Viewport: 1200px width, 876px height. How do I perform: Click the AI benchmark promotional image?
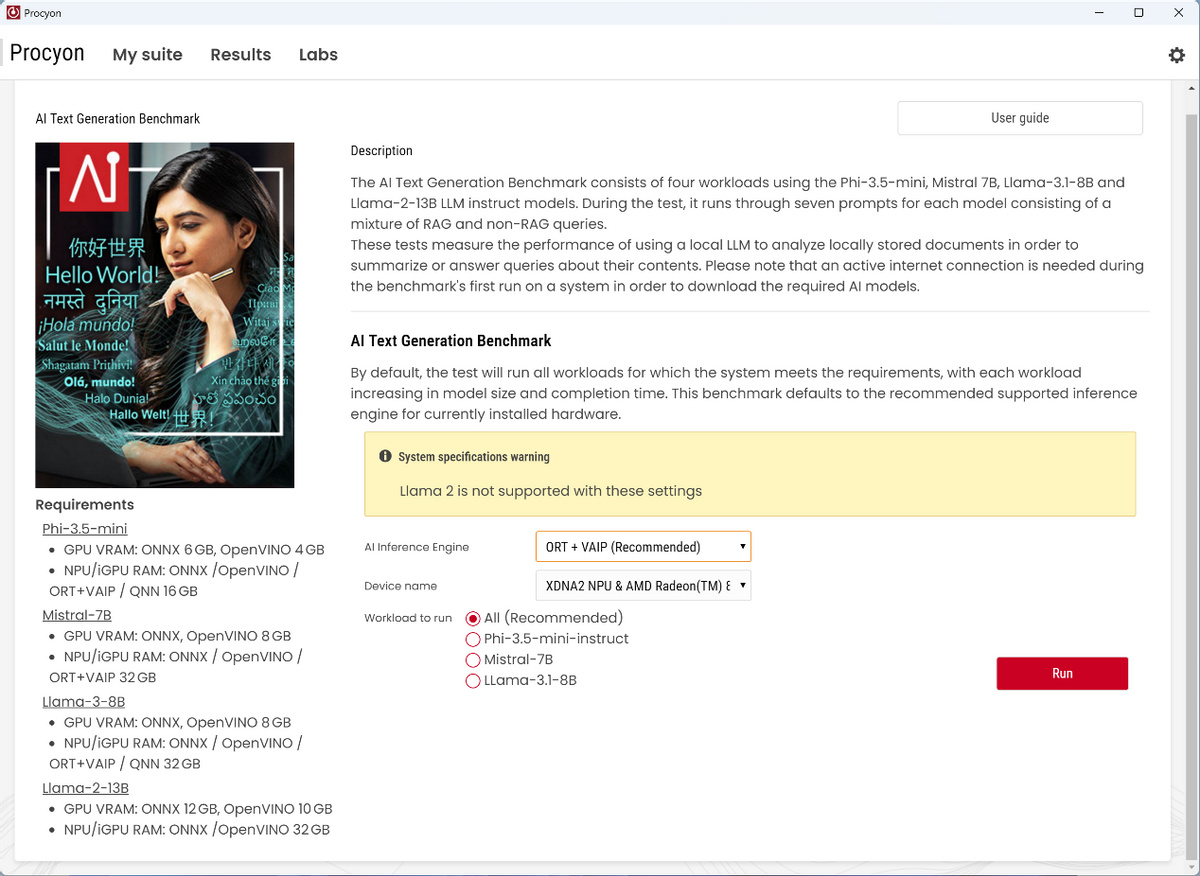165,315
